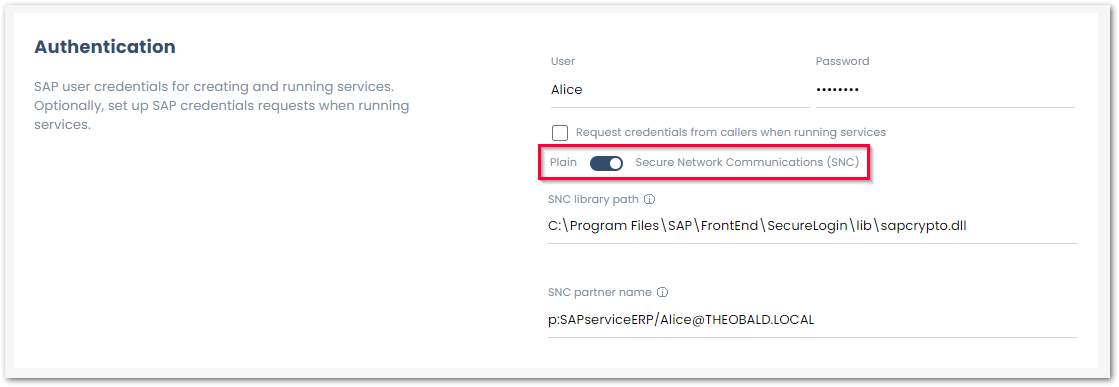Screen dimensions: 1119x387
Task: Click the Authentication section heading
Action: [105, 47]
